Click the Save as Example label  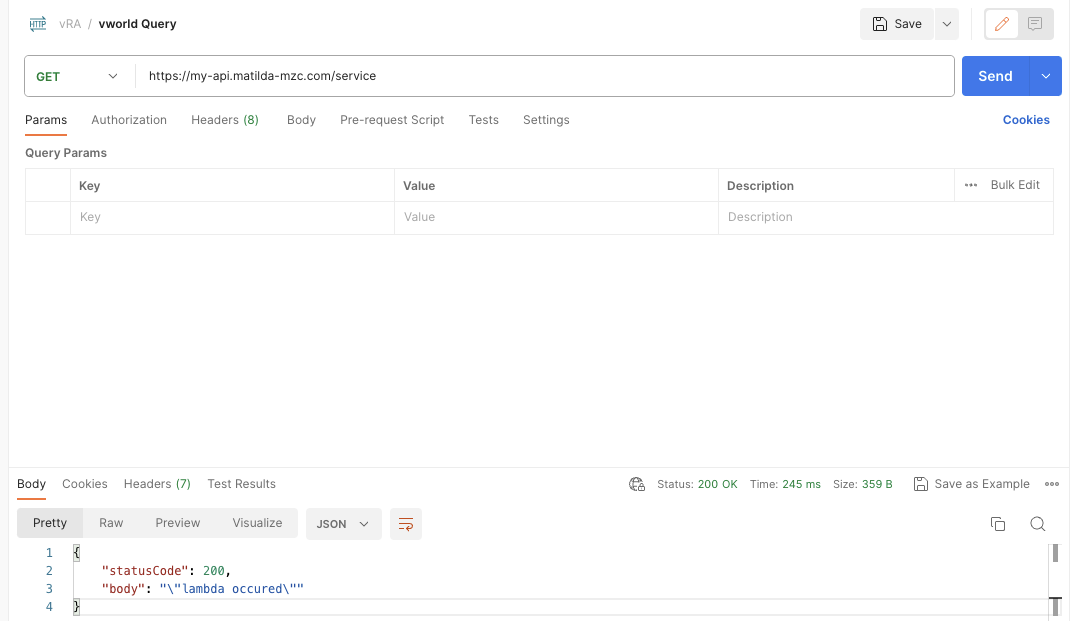[982, 484]
